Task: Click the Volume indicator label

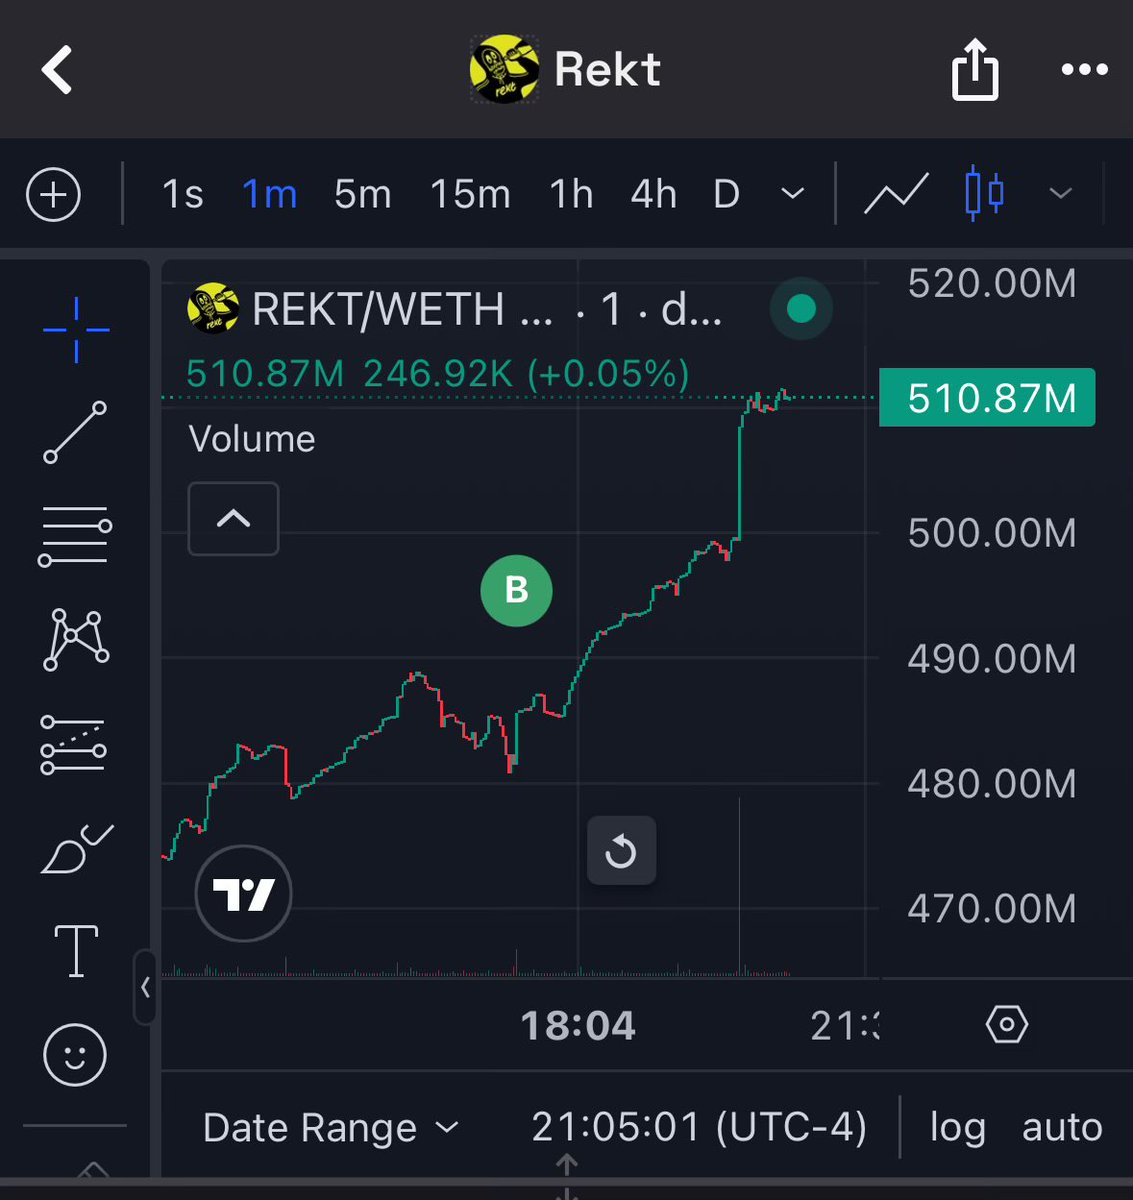Action: click(x=252, y=439)
